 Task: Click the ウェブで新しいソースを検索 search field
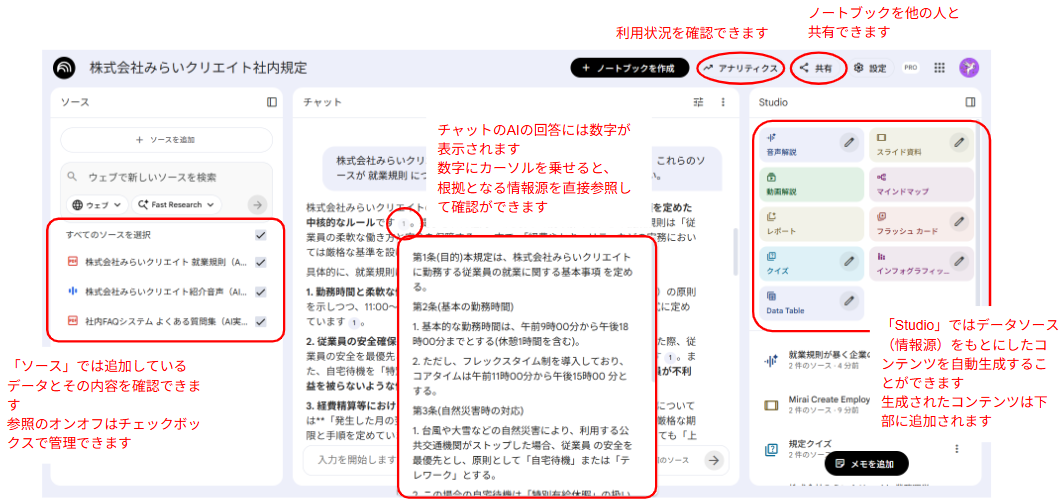(165, 177)
